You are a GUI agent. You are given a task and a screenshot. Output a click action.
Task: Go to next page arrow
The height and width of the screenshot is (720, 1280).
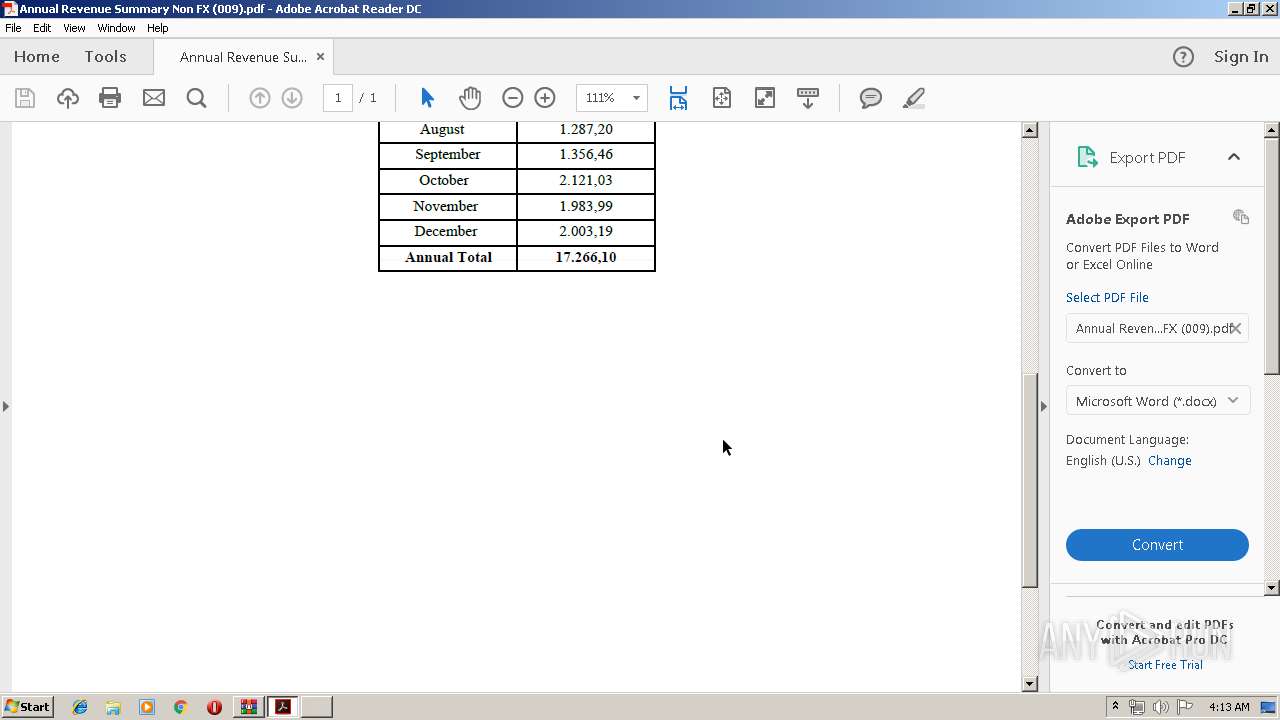coord(292,98)
